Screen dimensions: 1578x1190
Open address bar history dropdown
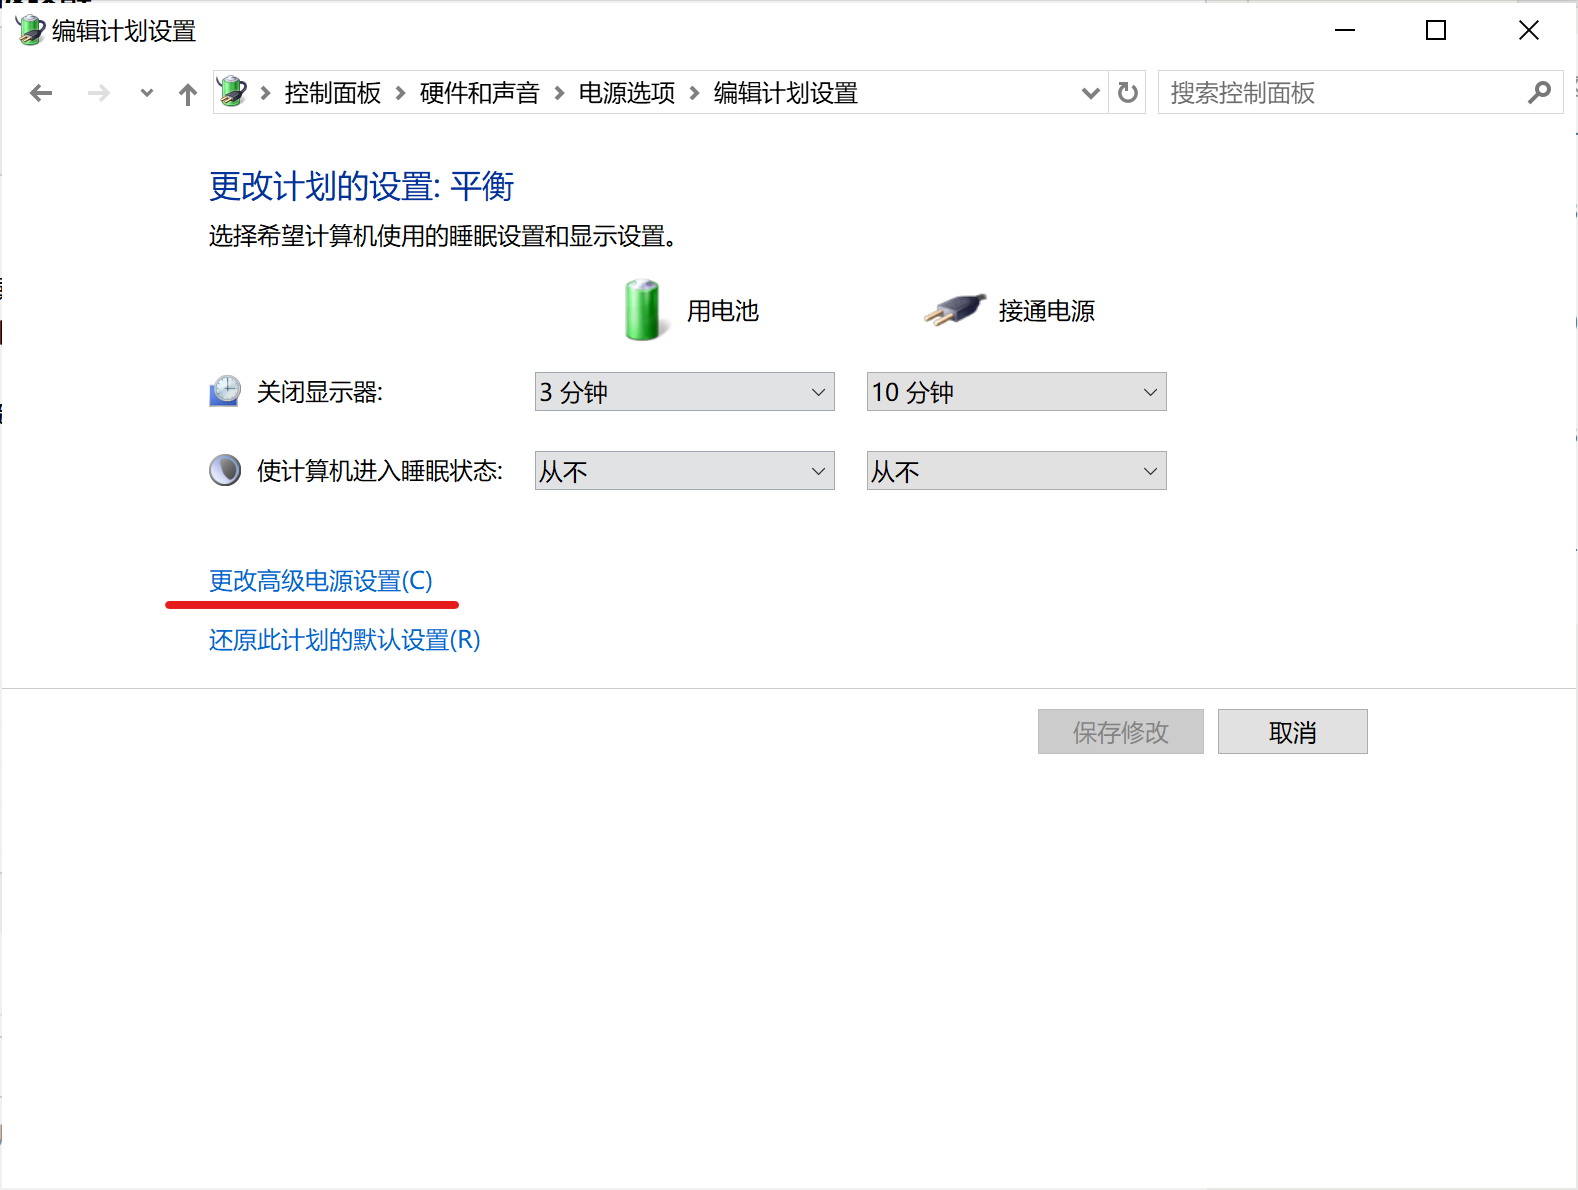1091,93
